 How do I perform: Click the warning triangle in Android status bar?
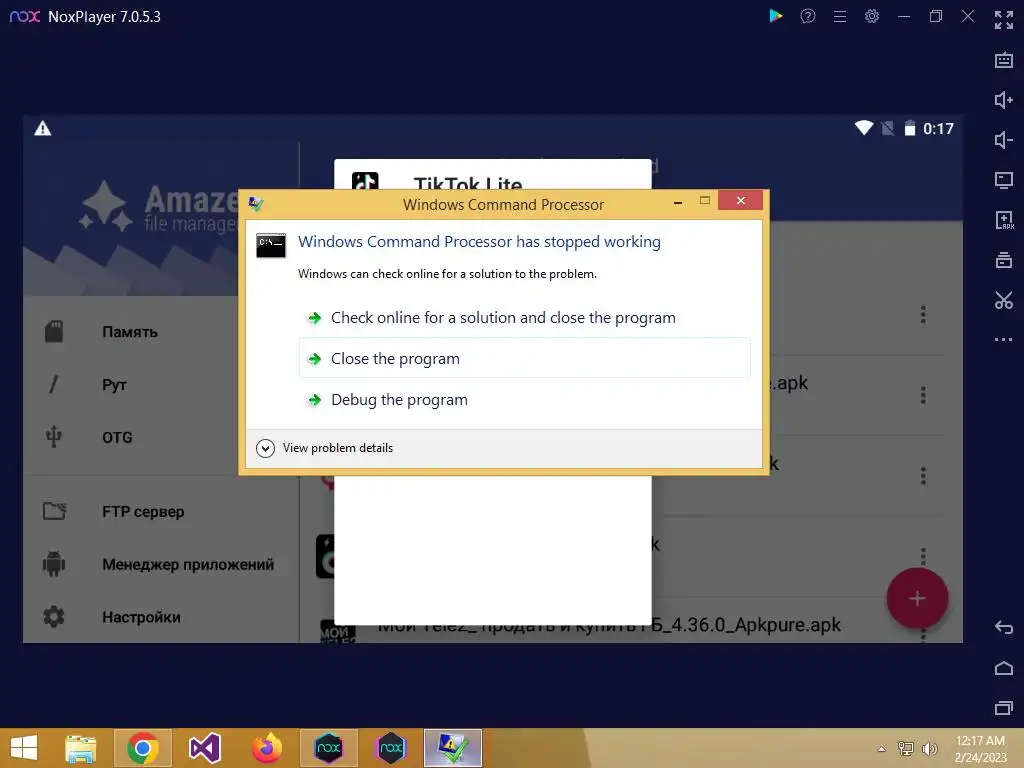pos(43,129)
